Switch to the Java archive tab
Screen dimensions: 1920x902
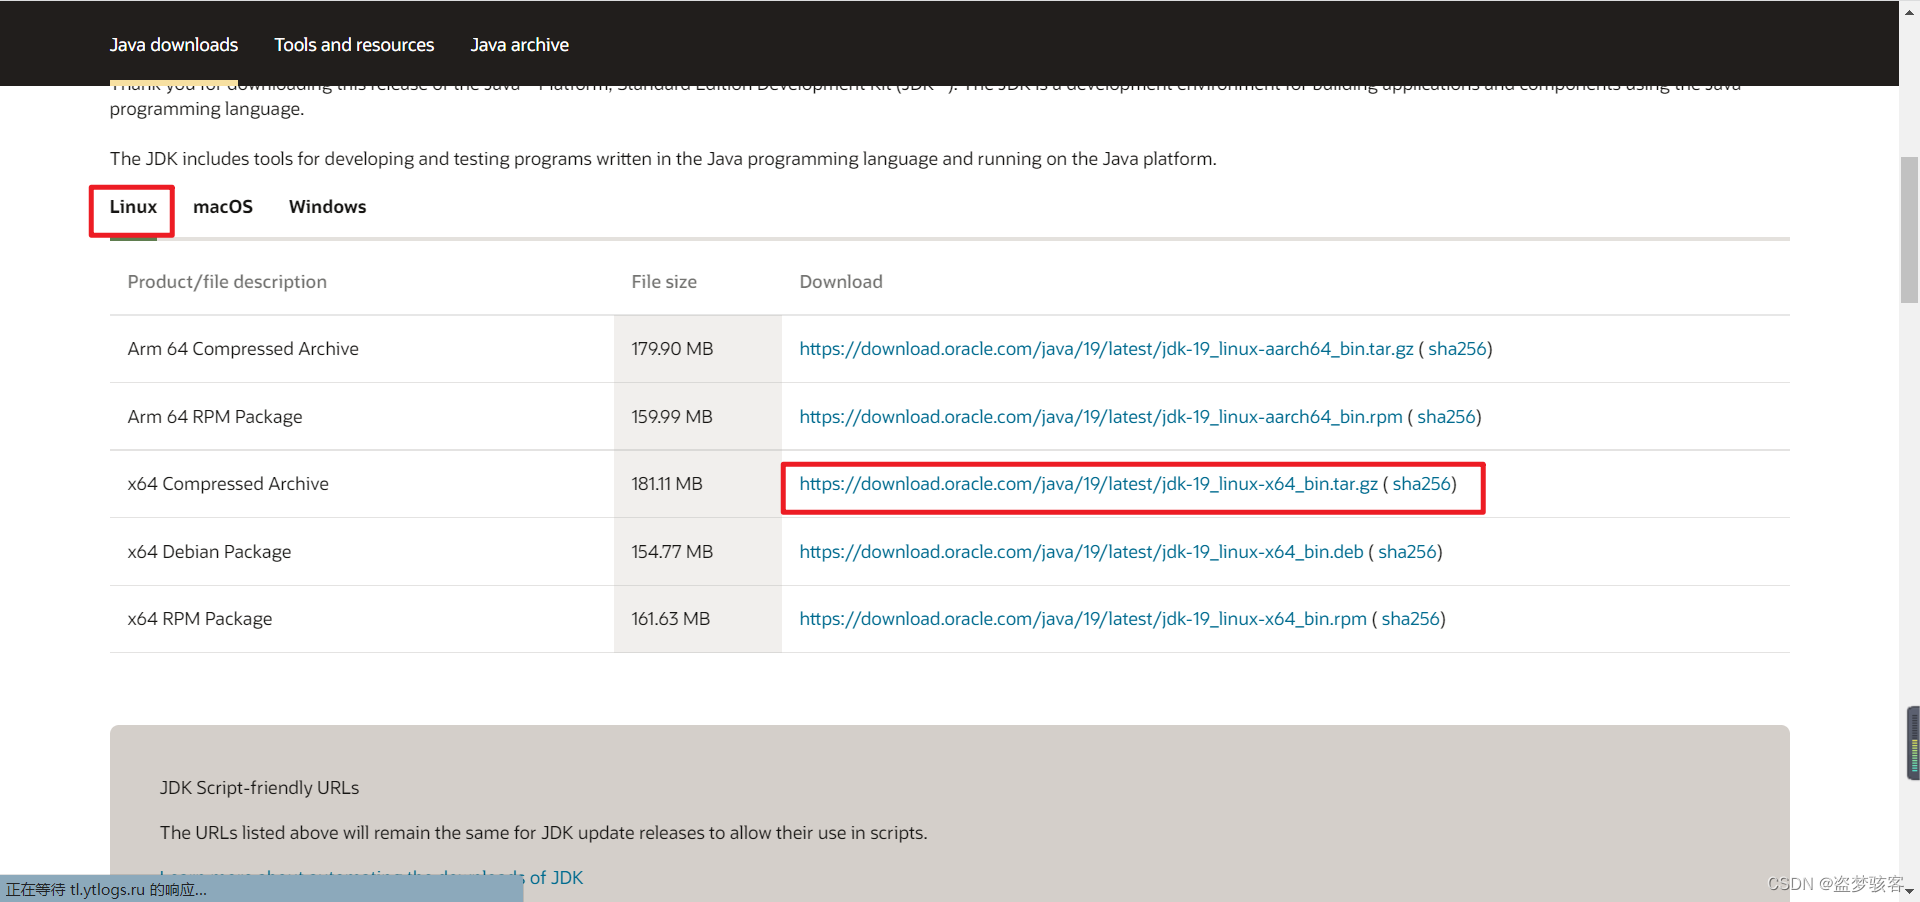point(519,45)
